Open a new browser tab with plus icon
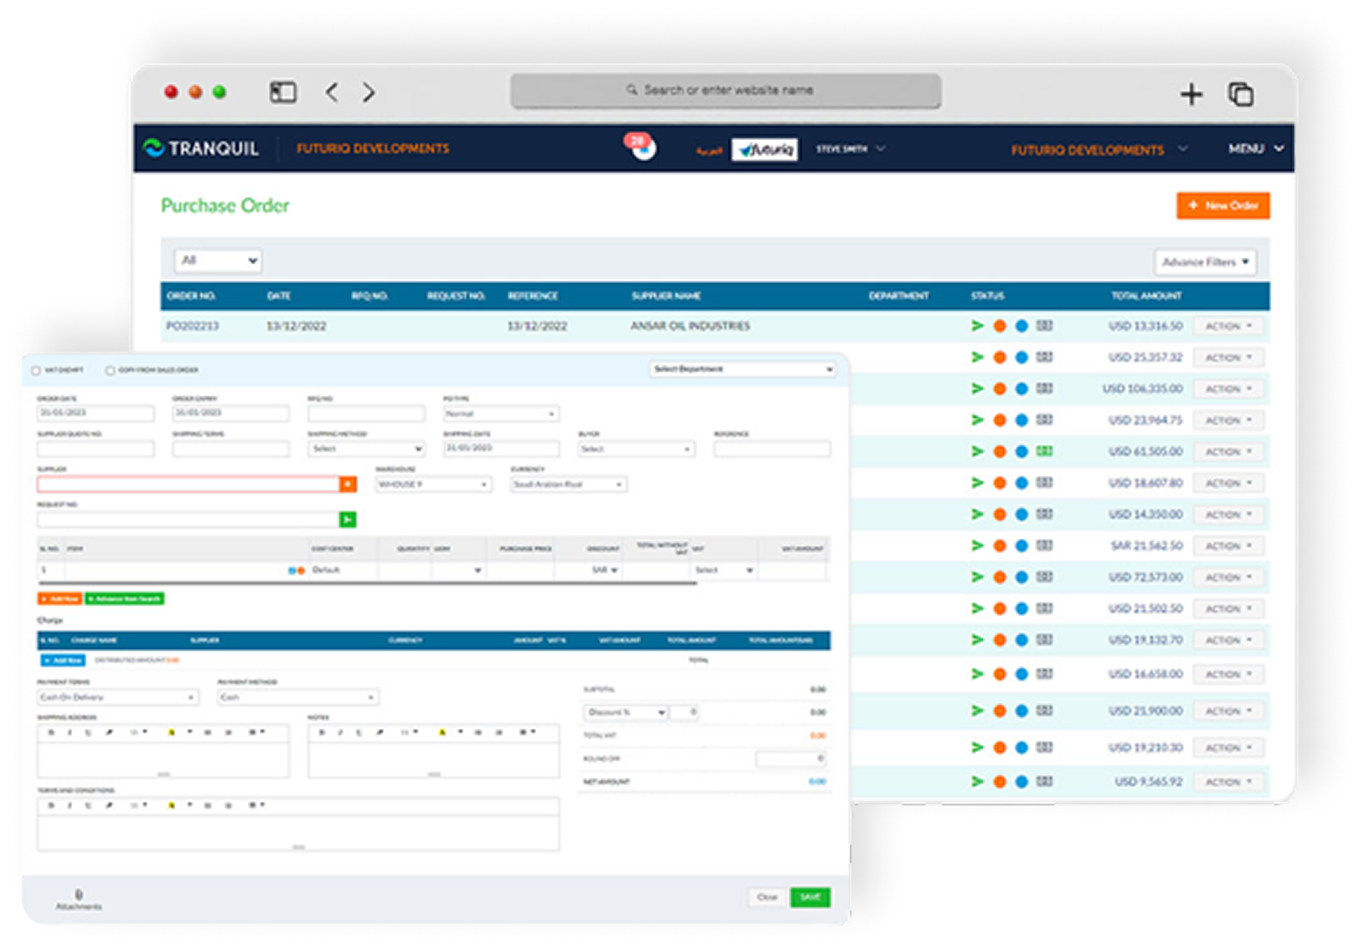Viewport: 1364px width, 946px height. [1191, 94]
